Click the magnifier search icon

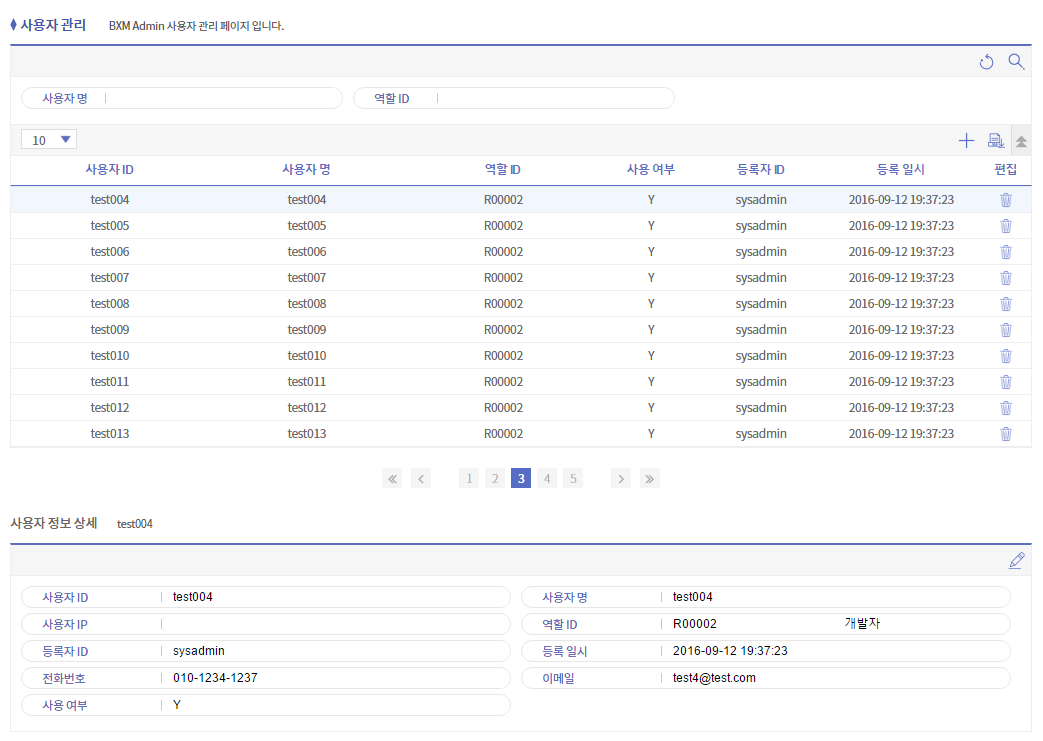pos(1016,62)
